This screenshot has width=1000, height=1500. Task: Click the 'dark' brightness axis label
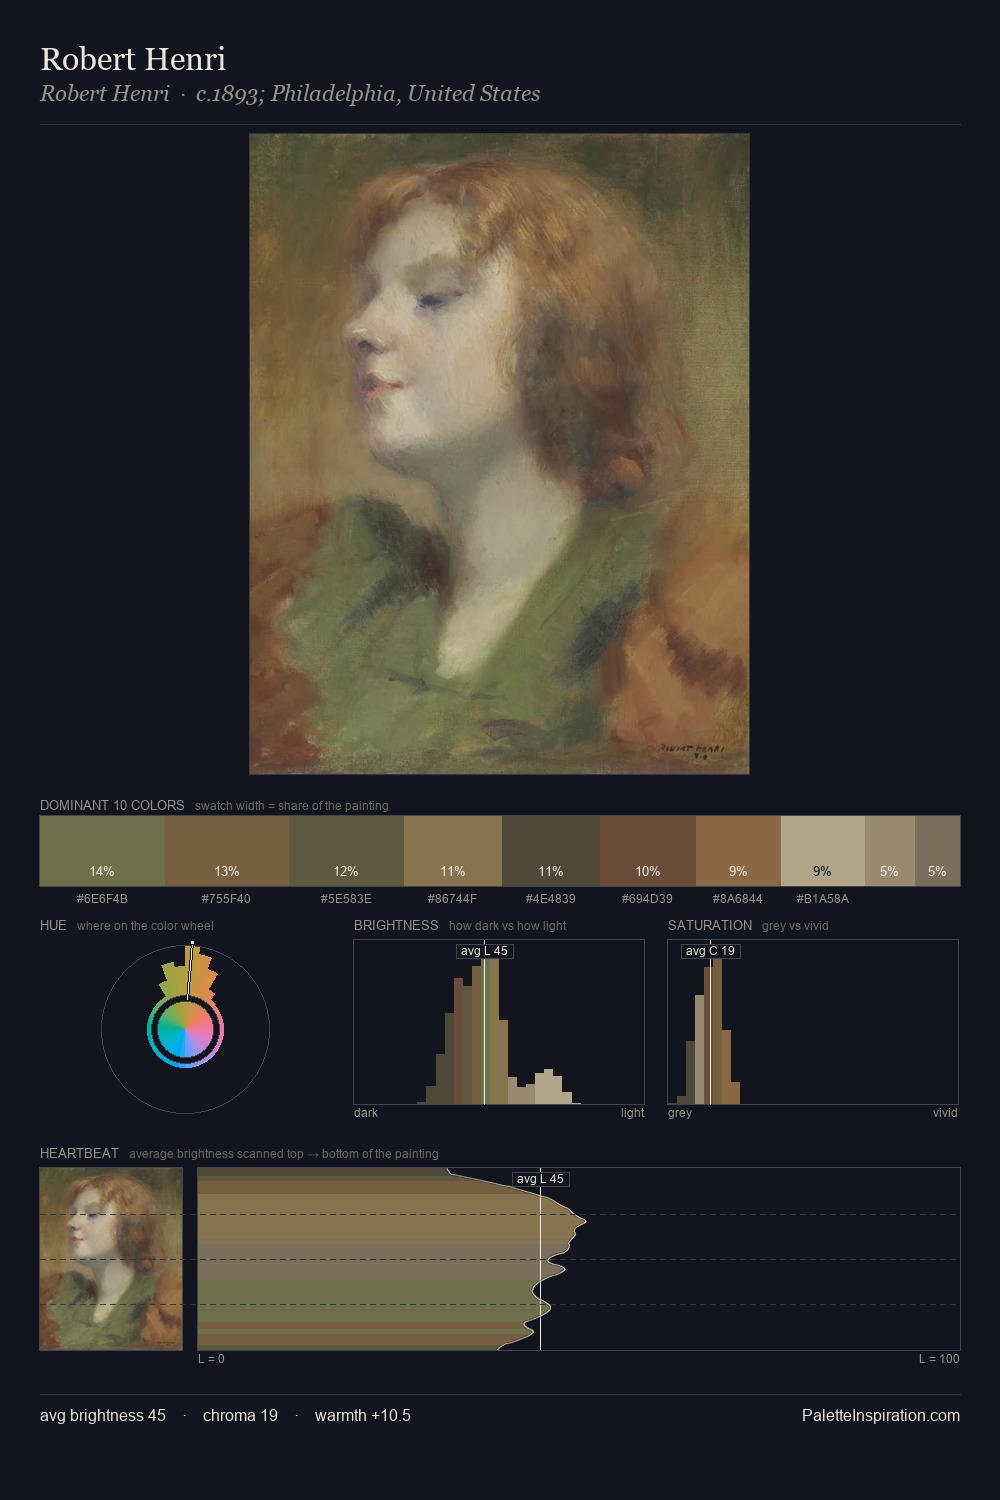pos(366,1113)
